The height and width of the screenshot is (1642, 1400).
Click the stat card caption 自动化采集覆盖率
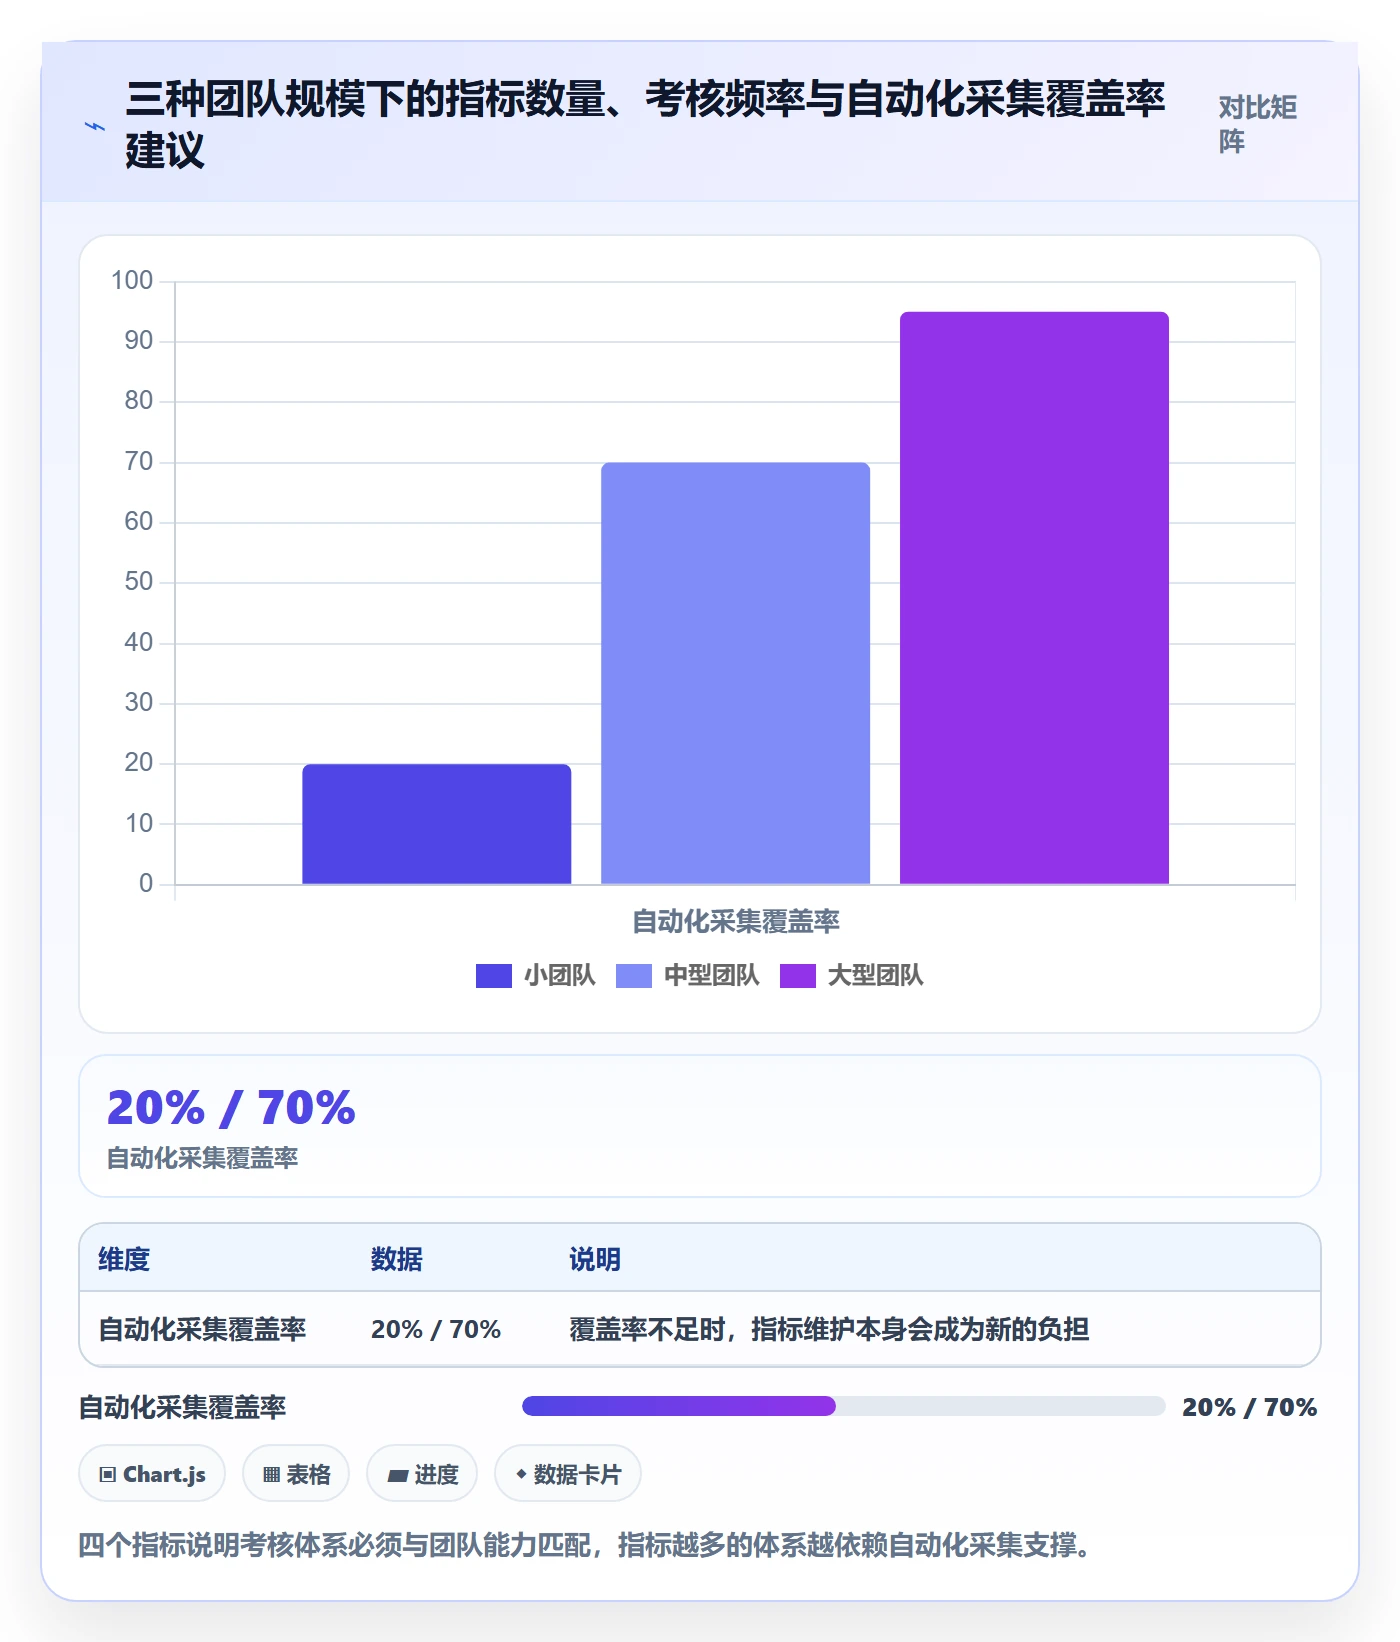coord(203,1158)
